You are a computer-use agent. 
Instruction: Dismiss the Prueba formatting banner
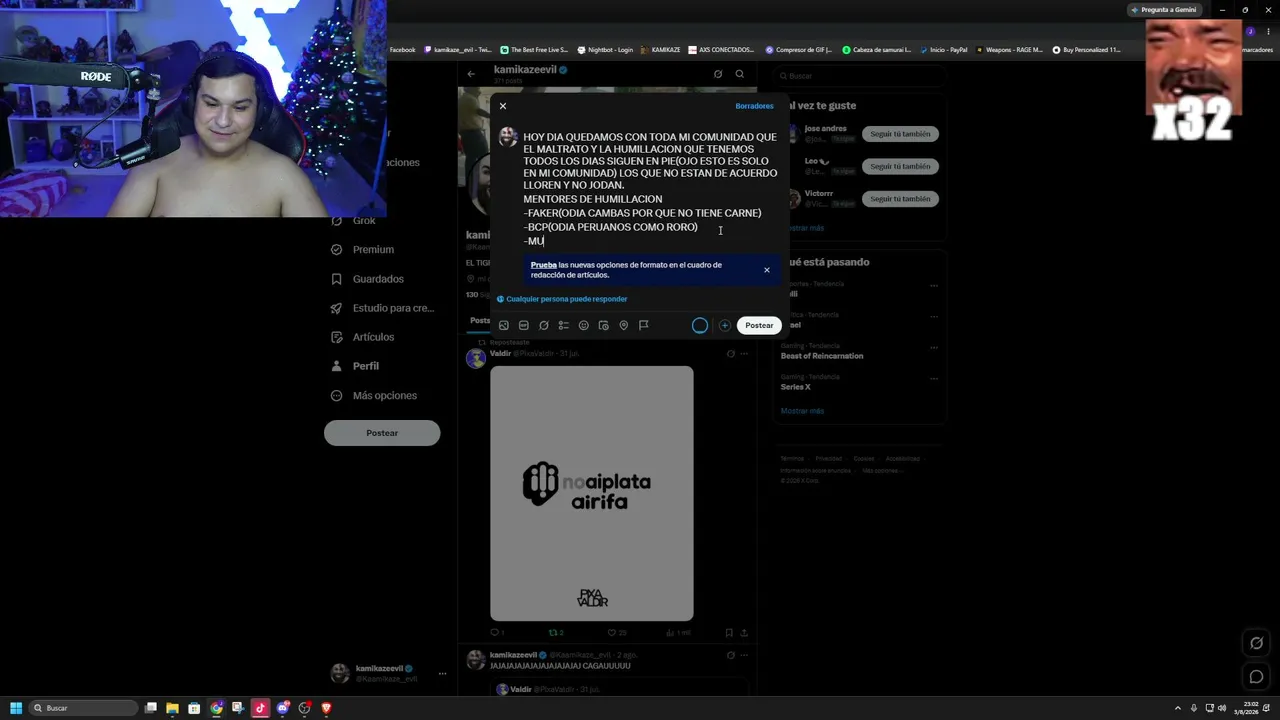(767, 270)
